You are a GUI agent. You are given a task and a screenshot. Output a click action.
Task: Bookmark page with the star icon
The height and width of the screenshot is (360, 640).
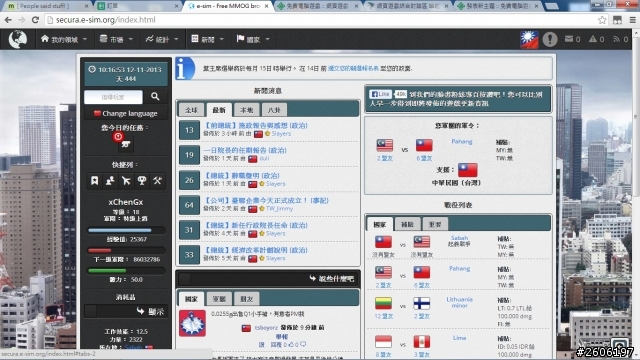602,20
